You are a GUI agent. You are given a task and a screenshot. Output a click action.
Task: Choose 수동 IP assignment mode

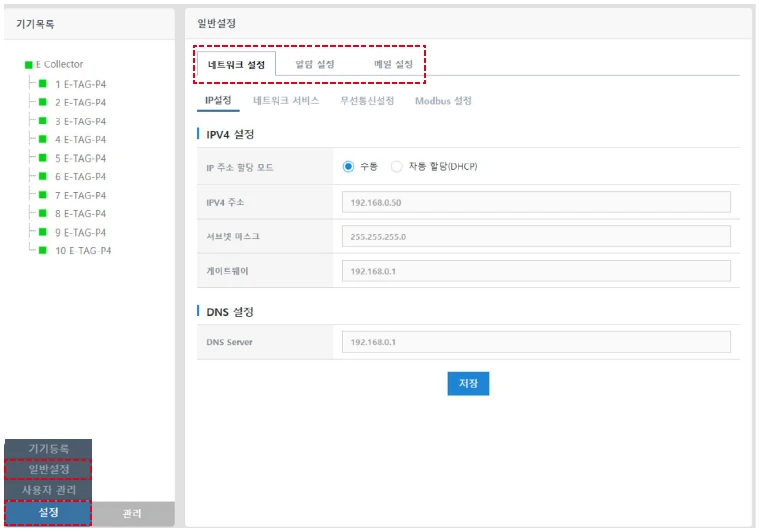point(348,167)
